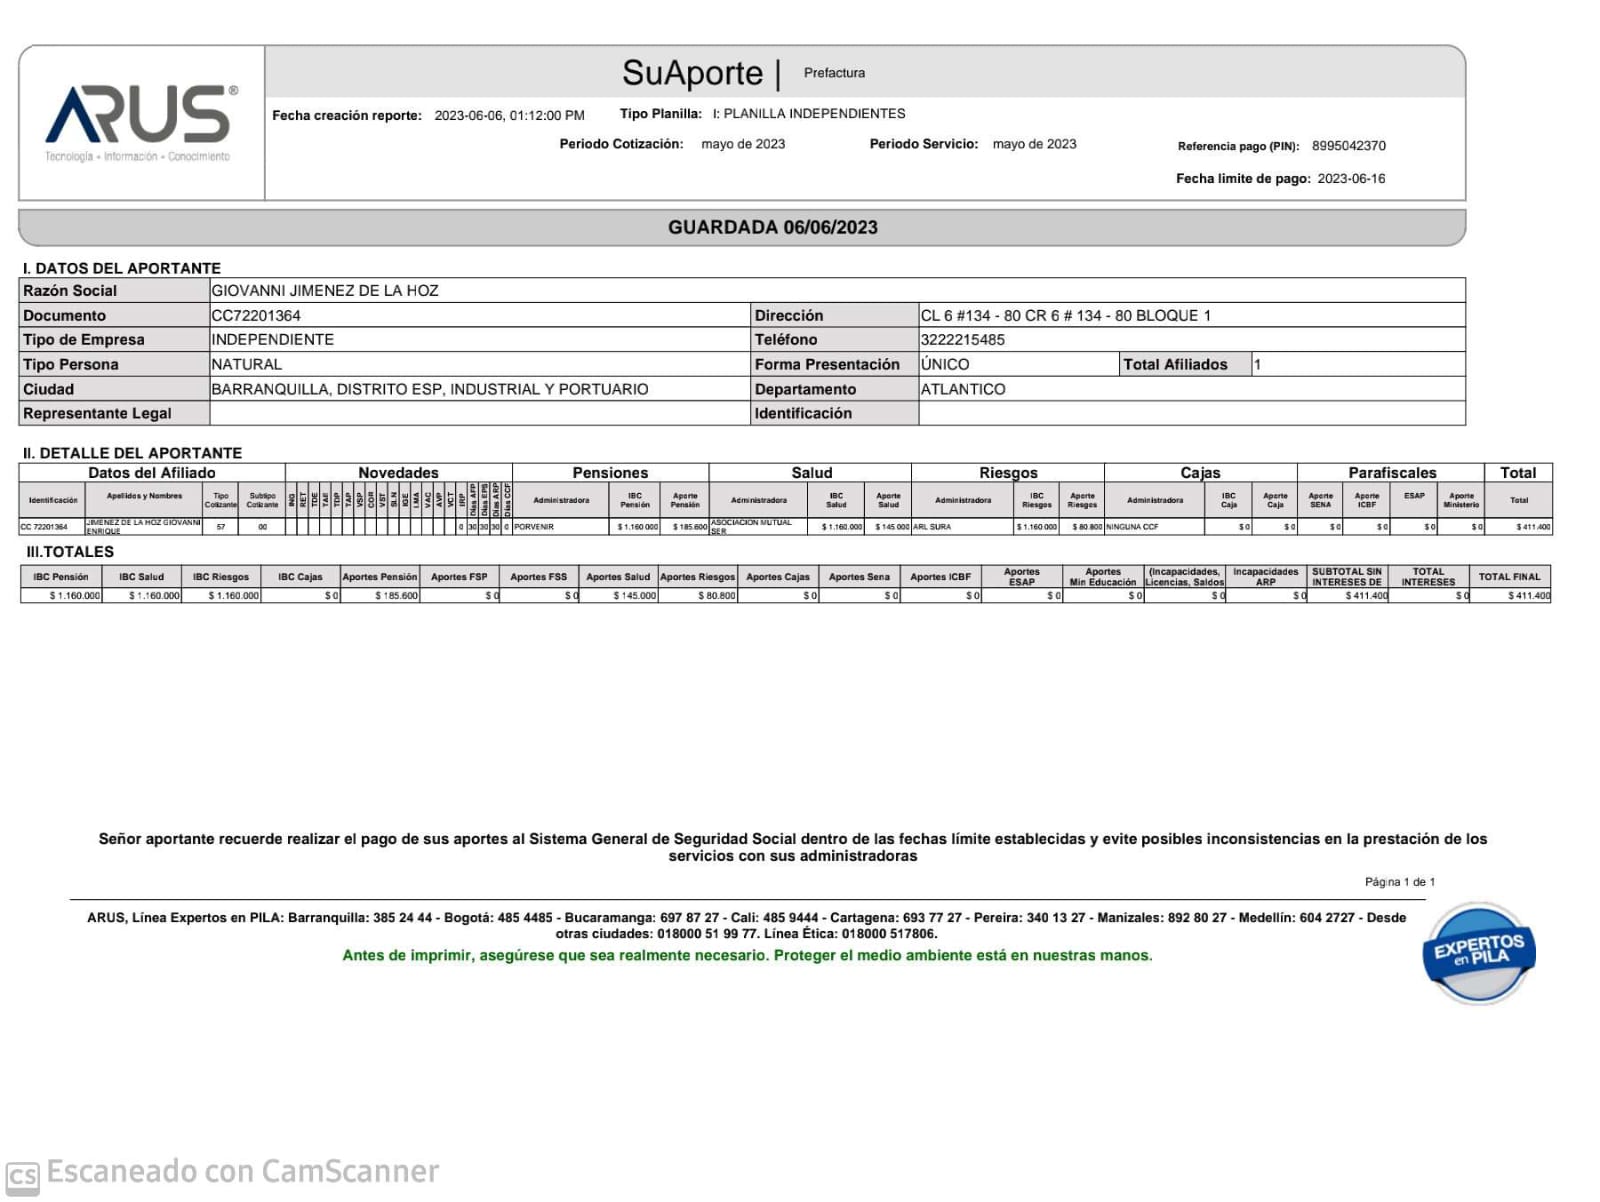1600x1202 pixels.
Task: Click the payment reference PIN 8995042370
Action: [1348, 146]
